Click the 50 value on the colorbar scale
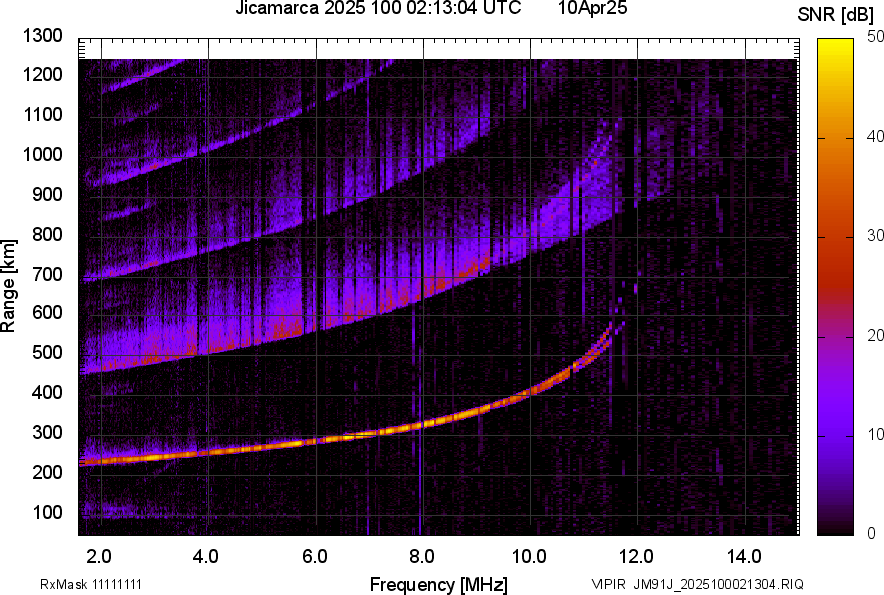 [875, 36]
